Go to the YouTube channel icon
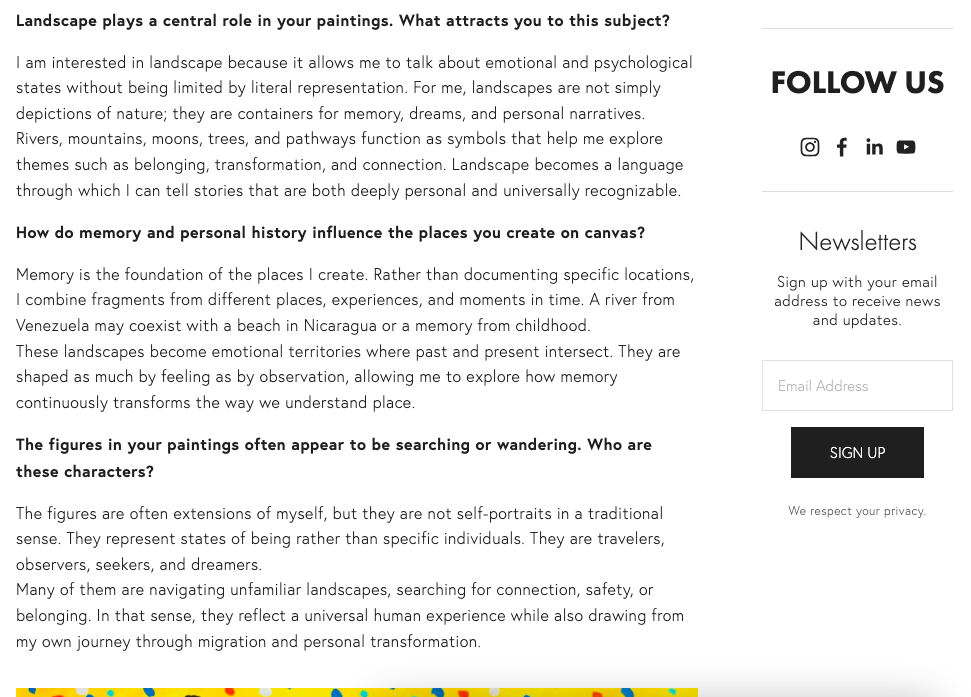The width and height of the screenshot is (971, 697). pyautogui.click(x=905, y=147)
